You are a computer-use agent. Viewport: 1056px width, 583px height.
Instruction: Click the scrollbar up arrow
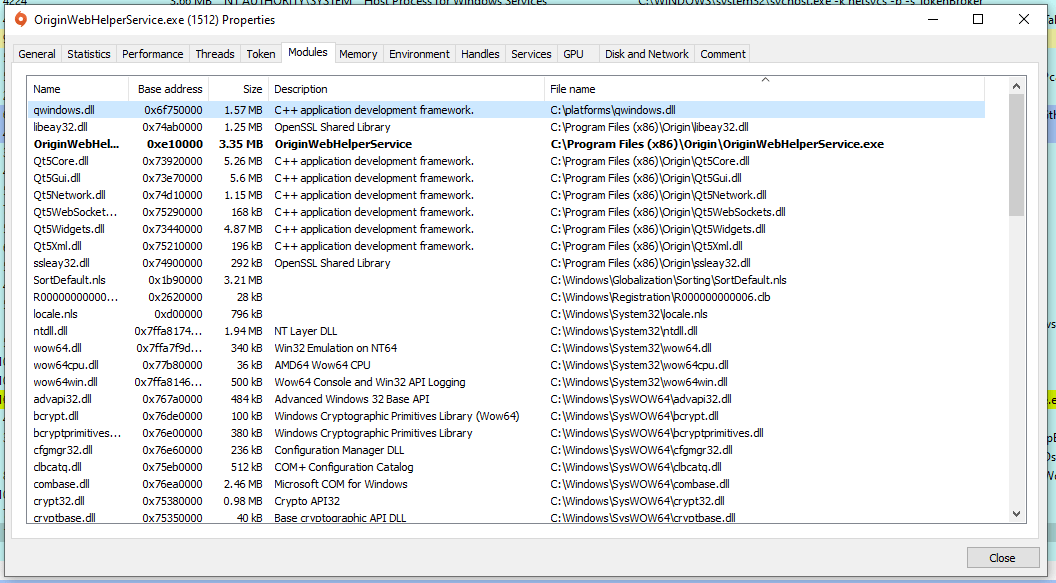[1016, 86]
